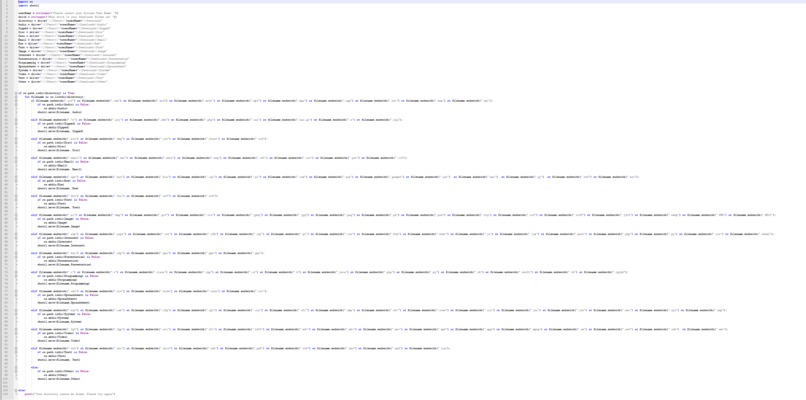
Task: Collapse fold marker beside 'if os.path.isdir(Font) is False'
Action: 16,199
